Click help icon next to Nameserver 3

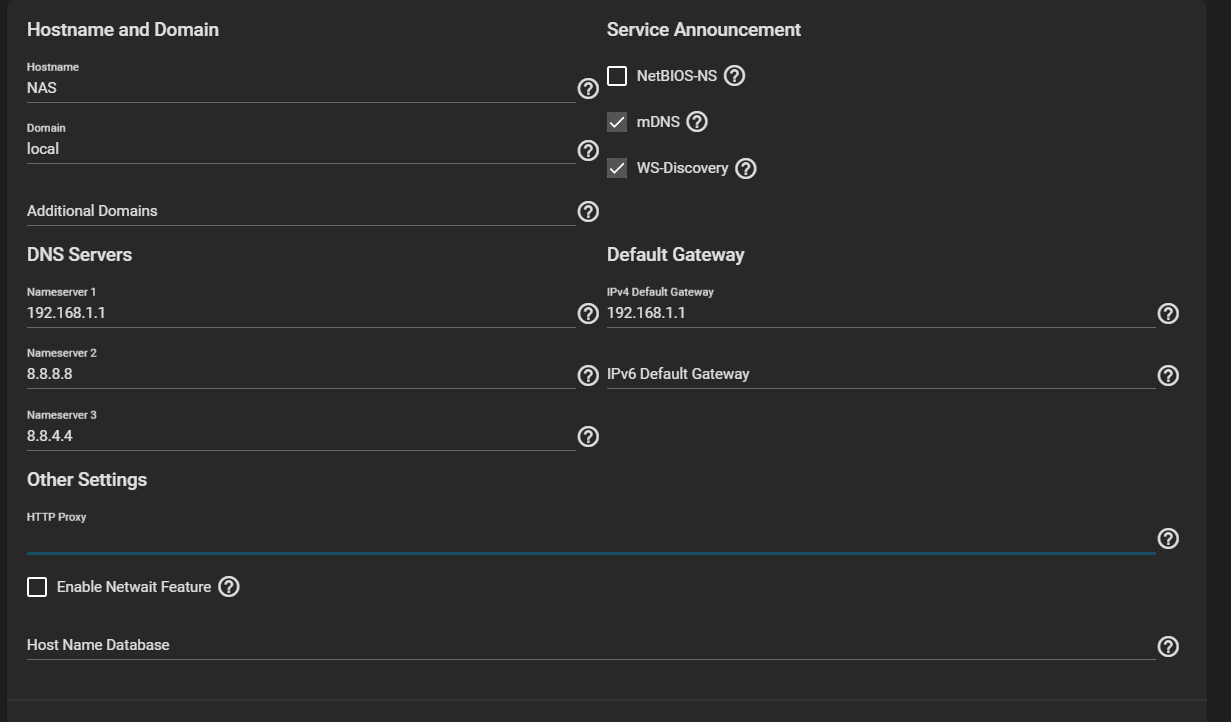point(589,436)
